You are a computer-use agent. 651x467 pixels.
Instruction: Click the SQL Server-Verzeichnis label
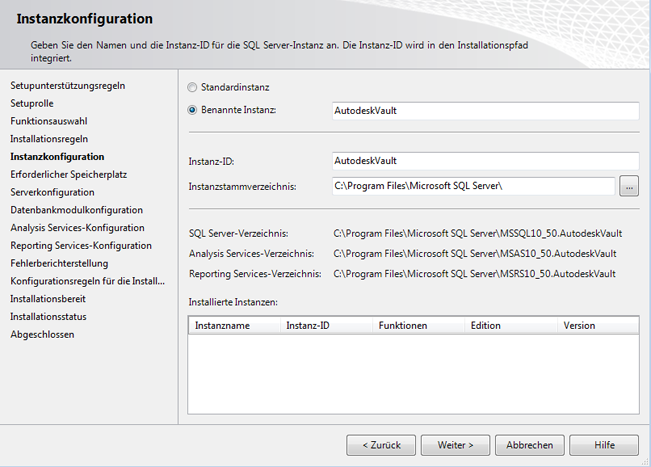click(x=238, y=234)
